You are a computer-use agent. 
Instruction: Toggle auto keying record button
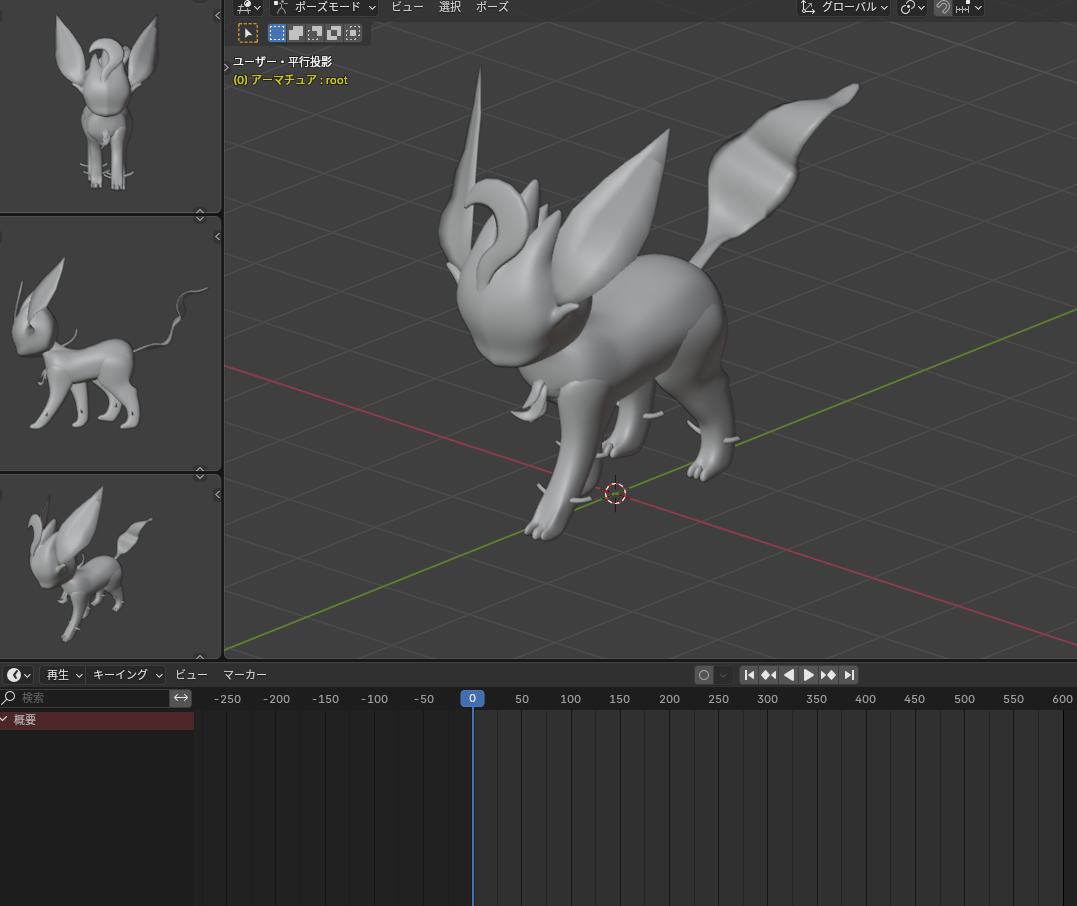704,675
